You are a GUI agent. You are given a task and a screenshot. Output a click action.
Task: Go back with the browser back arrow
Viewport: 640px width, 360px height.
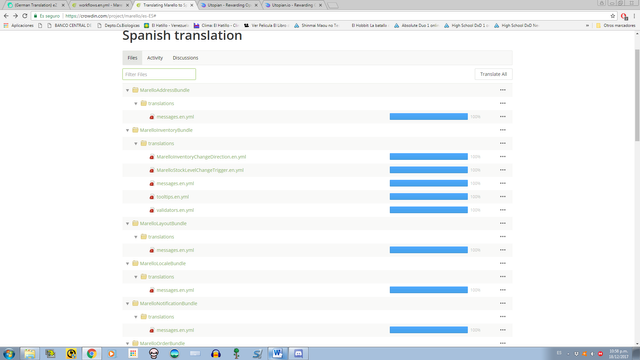click(6, 16)
